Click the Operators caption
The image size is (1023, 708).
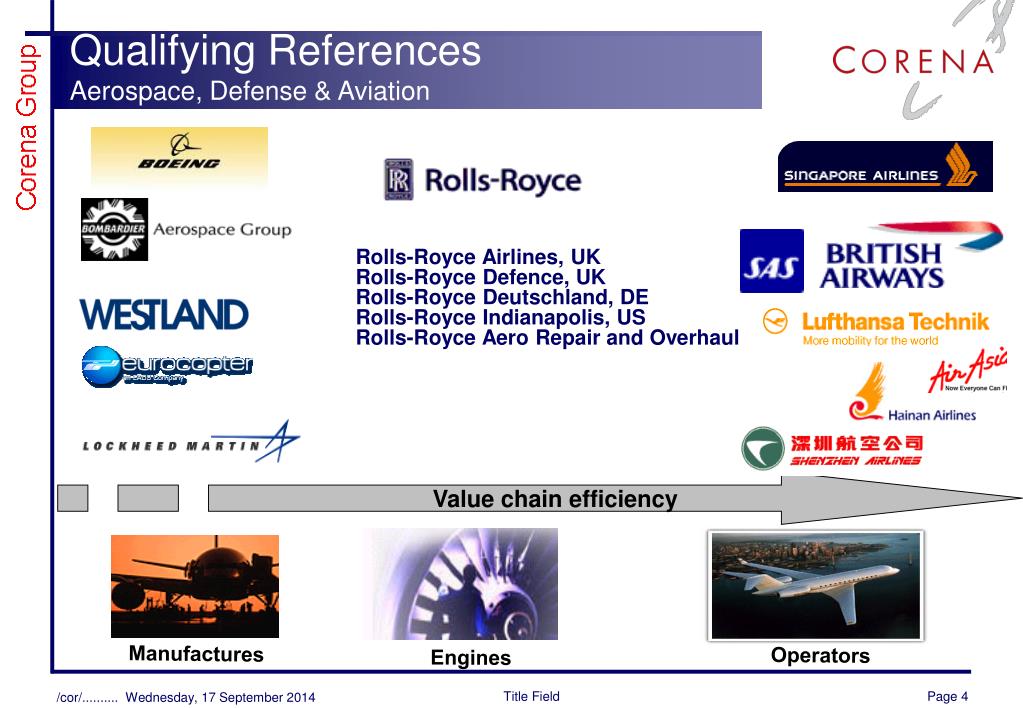[820, 655]
